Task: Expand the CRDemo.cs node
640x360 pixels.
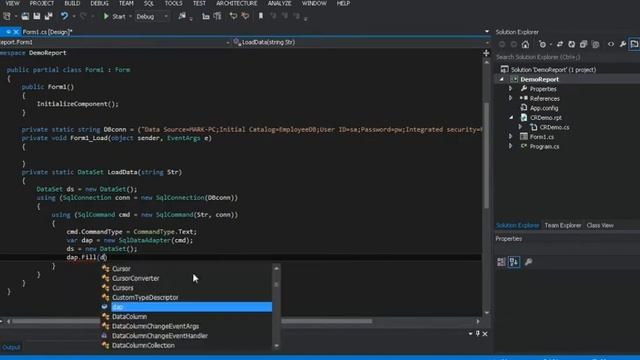Action: [520, 127]
